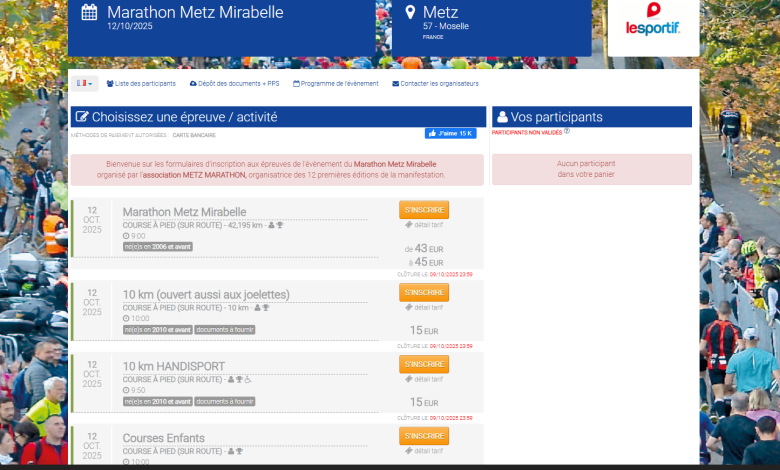Click the calendar icon beside Marathon Metz Mirabelle

point(90,12)
